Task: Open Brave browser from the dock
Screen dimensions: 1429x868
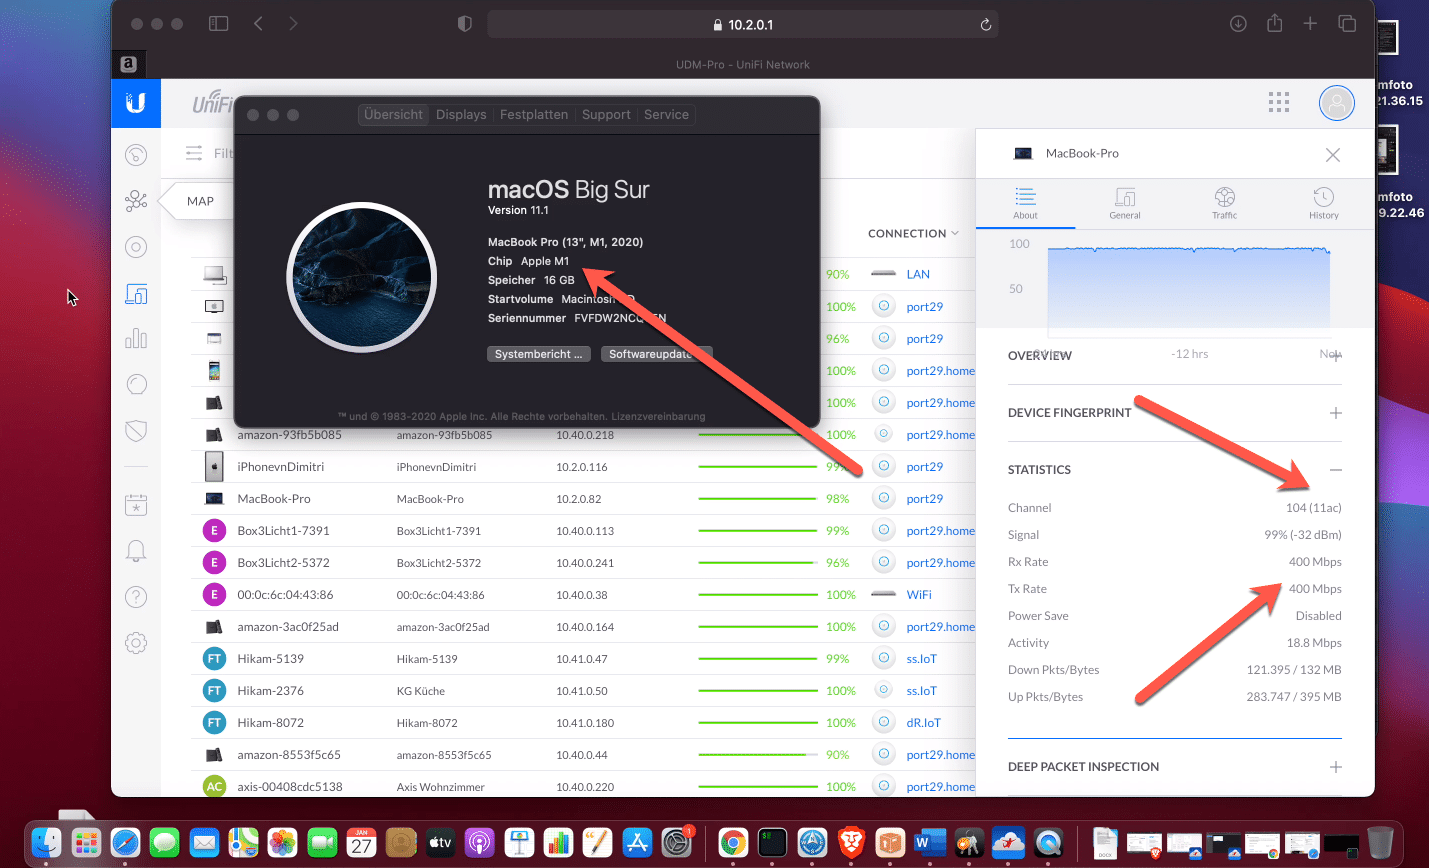Action: (851, 843)
